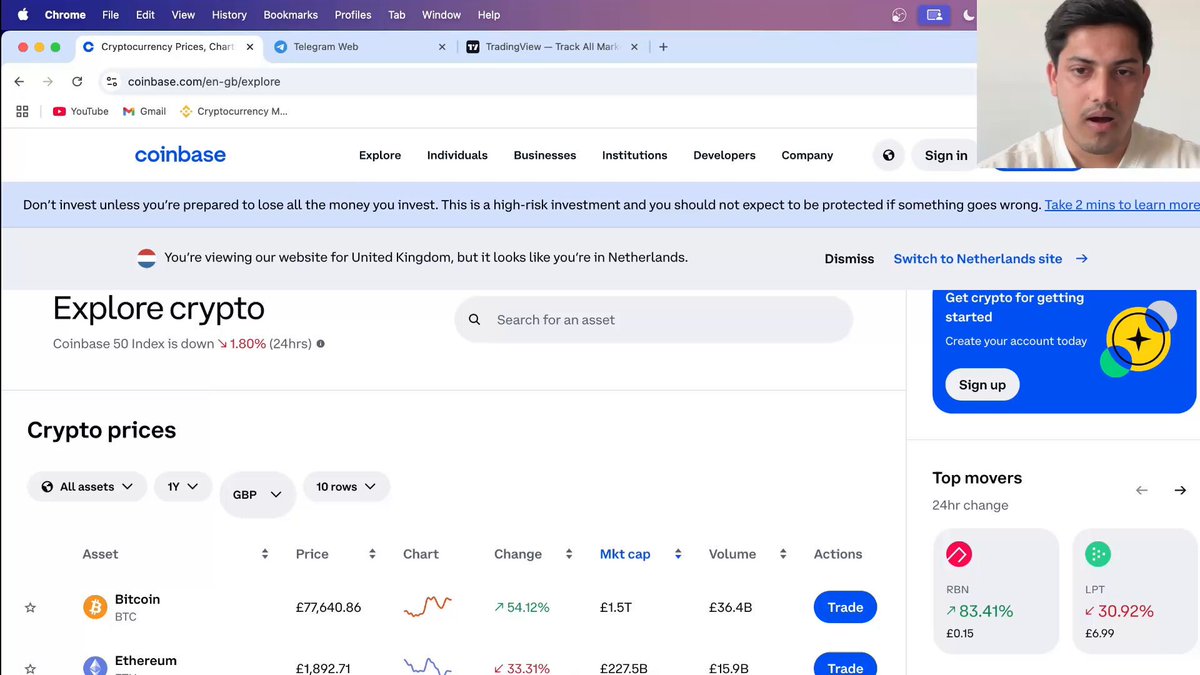Switch to the TradingView tab
Image resolution: width=1200 pixels, height=675 pixels.
click(x=552, y=47)
